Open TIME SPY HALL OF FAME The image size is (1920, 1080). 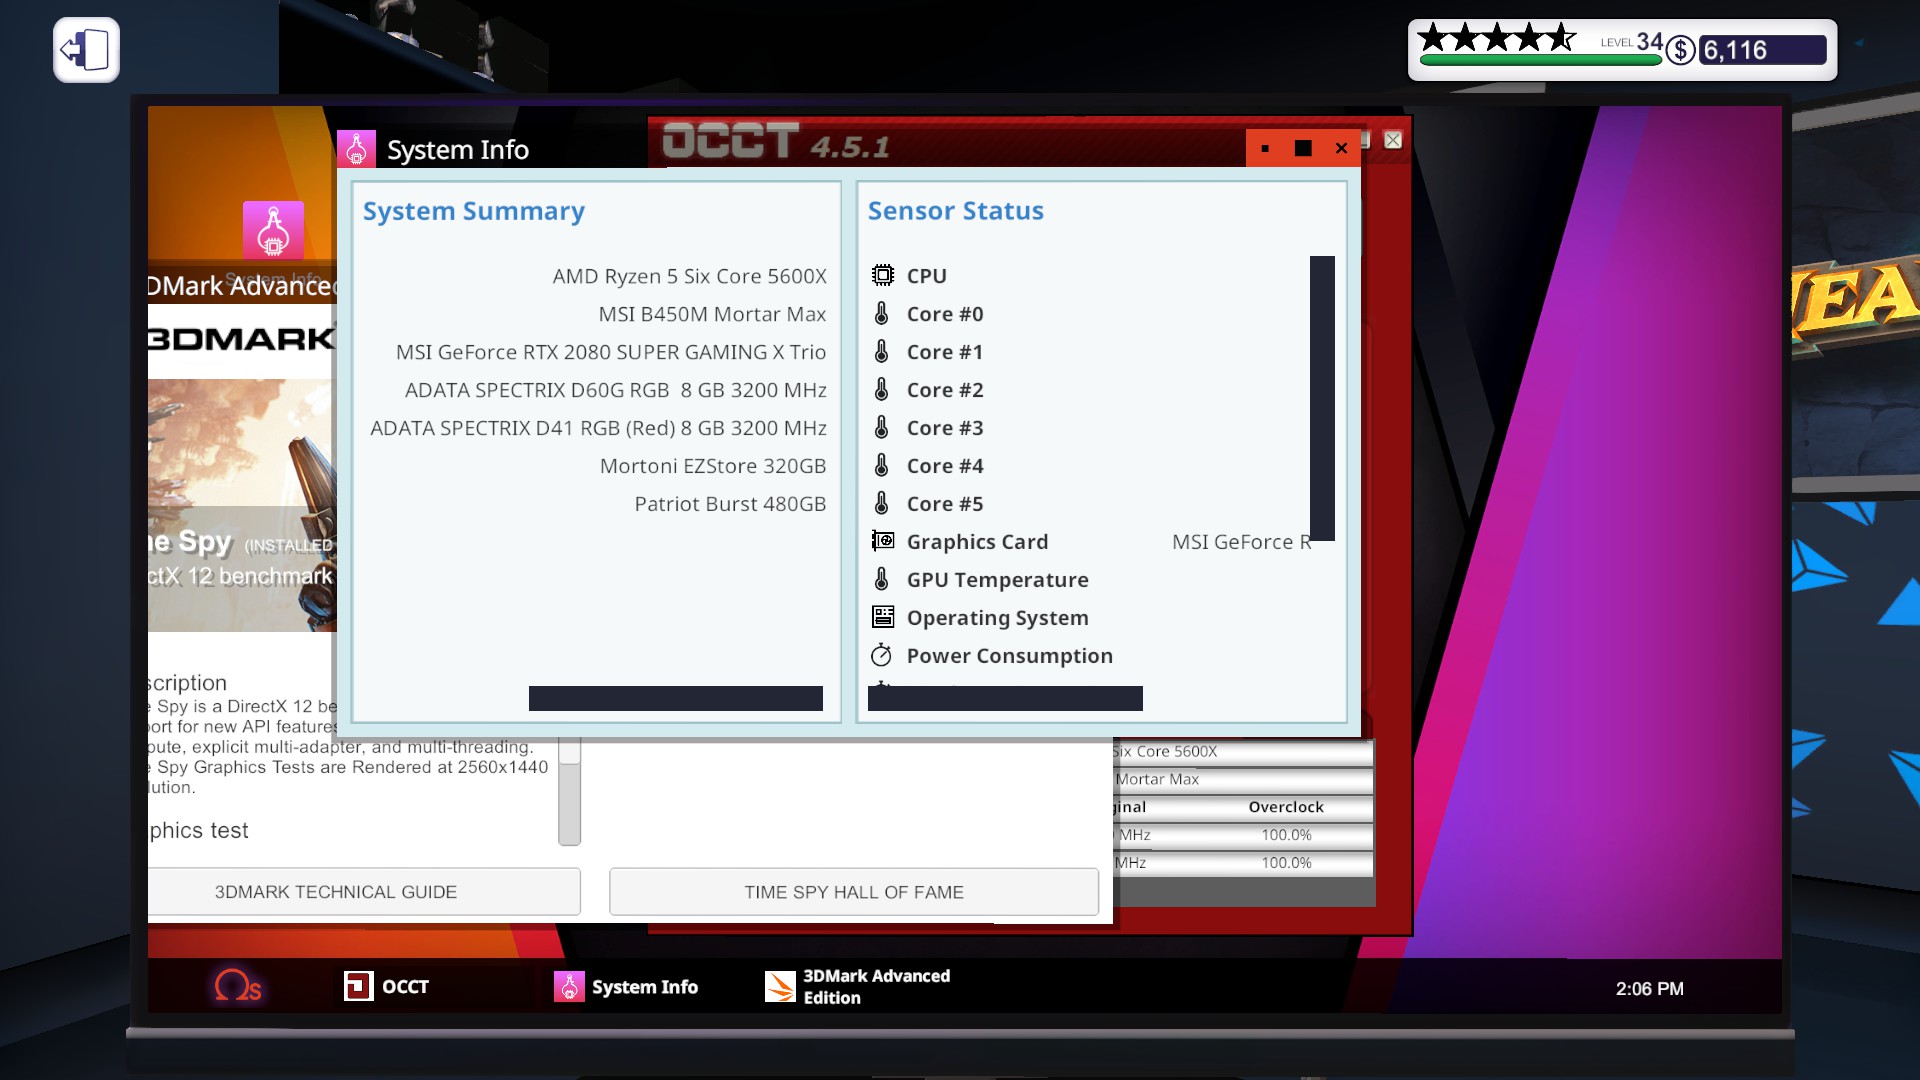pyautogui.click(x=853, y=891)
